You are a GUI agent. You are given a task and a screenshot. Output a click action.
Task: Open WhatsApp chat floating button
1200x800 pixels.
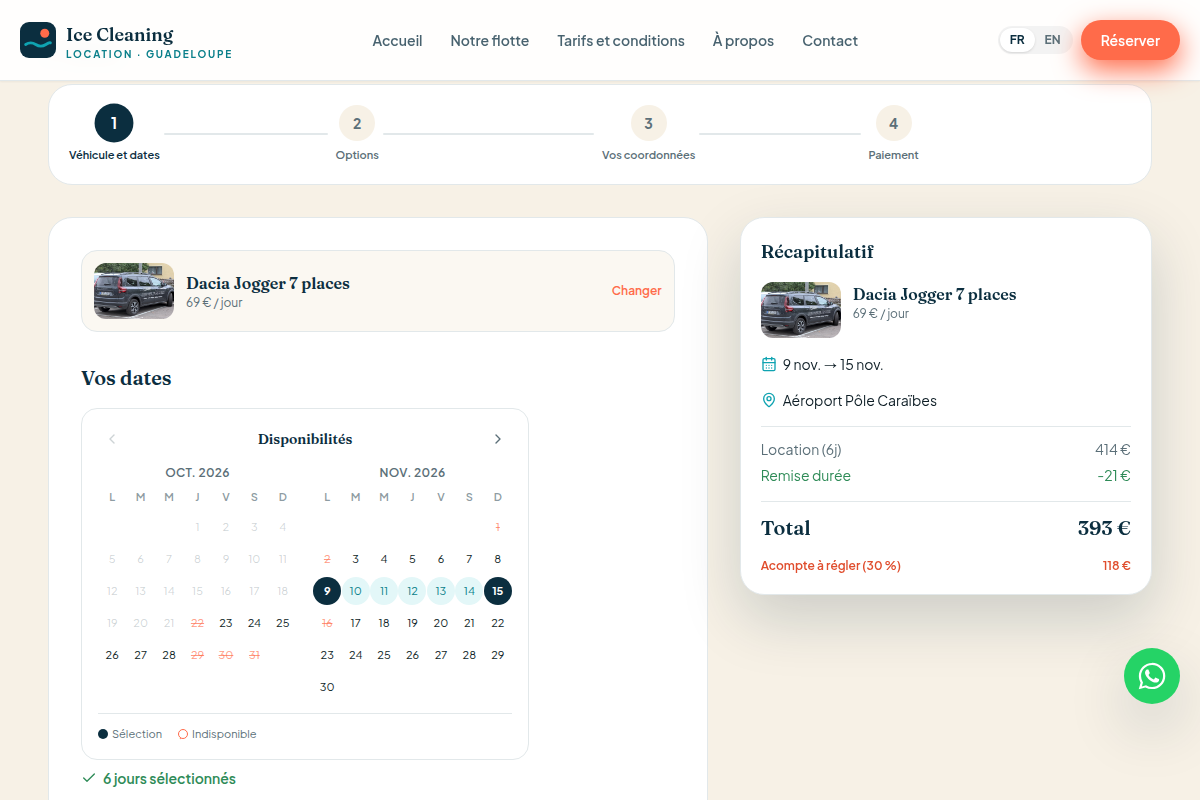(x=1152, y=676)
